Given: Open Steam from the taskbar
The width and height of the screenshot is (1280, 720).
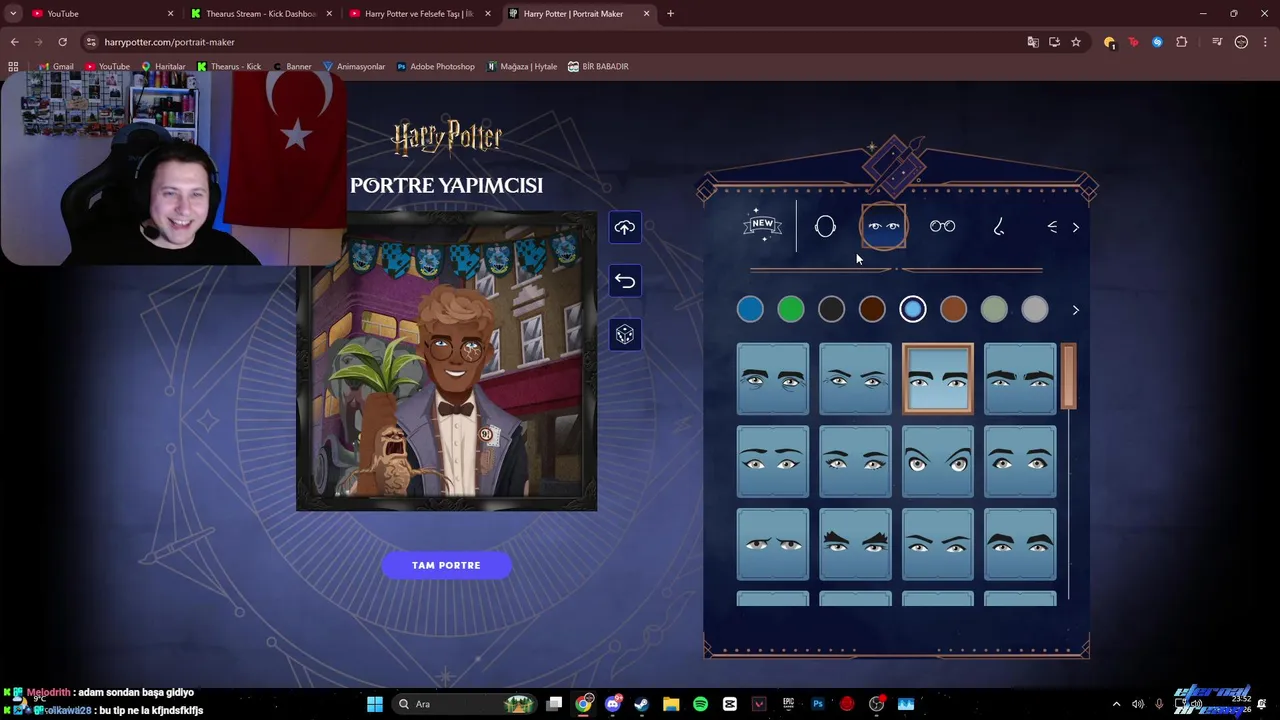Looking at the screenshot, I should coord(642,704).
